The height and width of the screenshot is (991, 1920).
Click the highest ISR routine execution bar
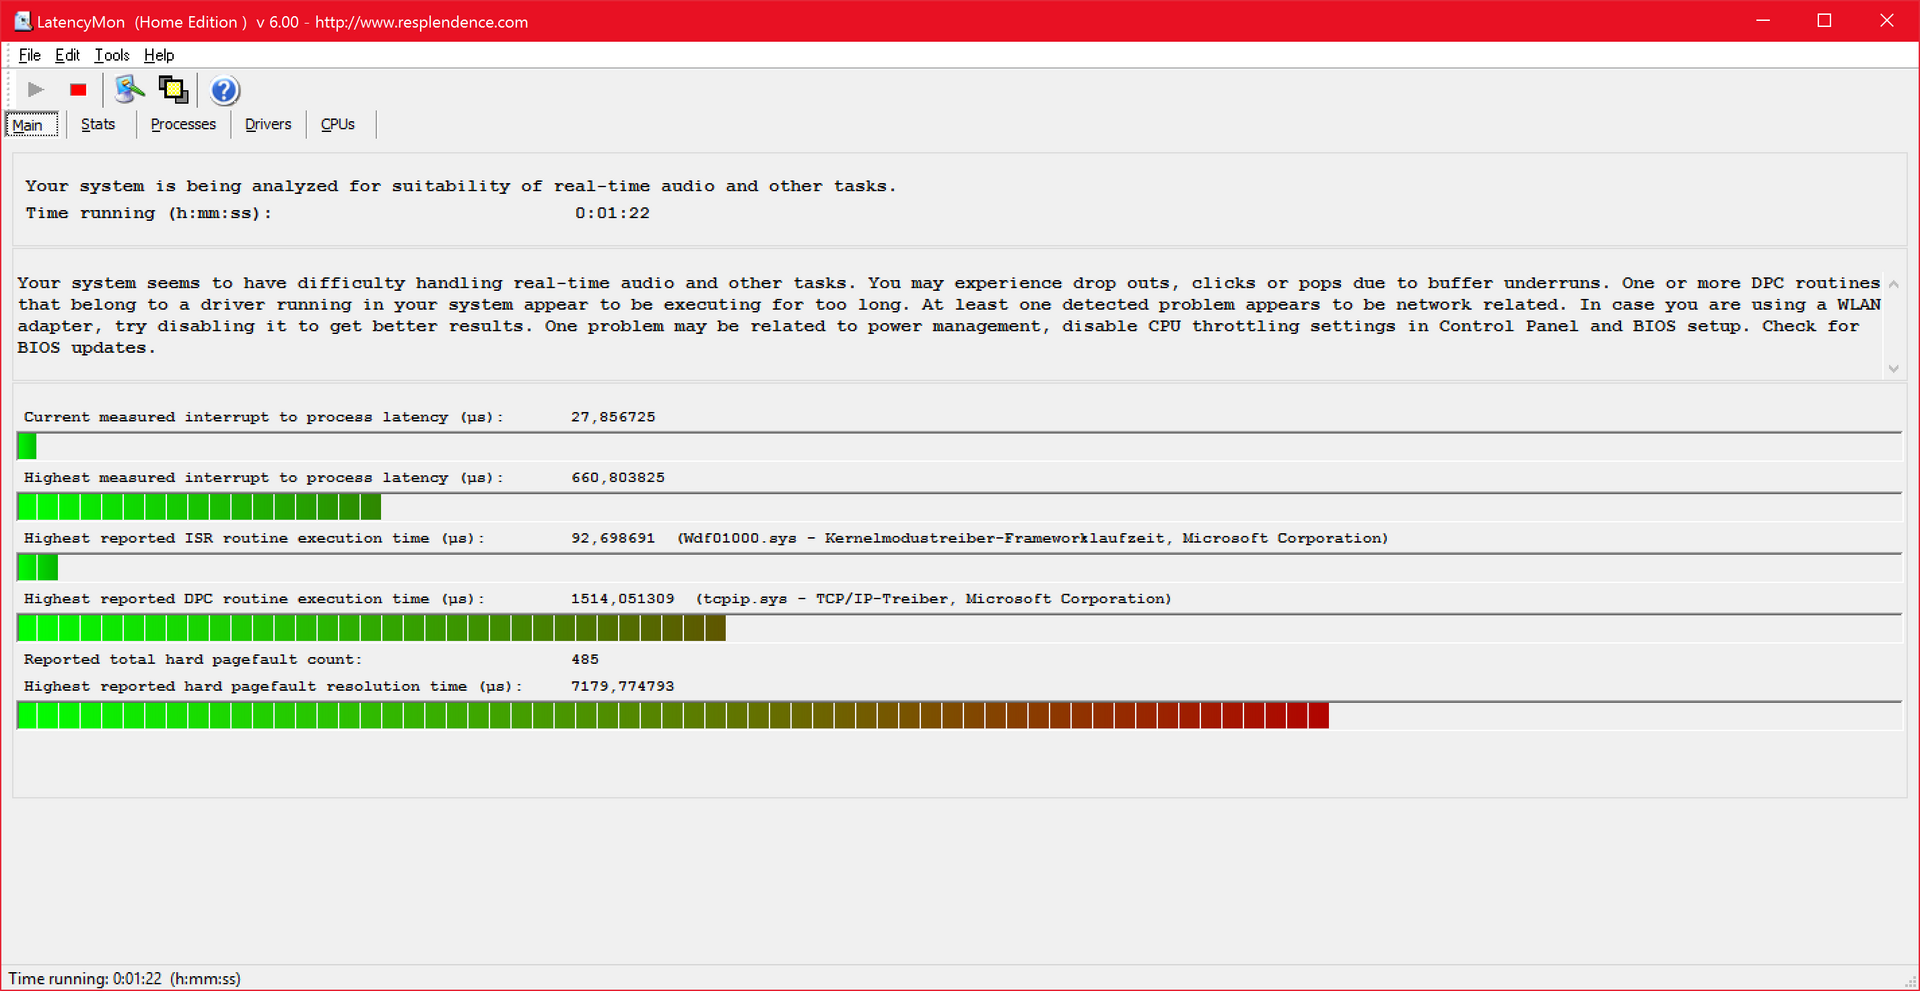(x=959, y=568)
